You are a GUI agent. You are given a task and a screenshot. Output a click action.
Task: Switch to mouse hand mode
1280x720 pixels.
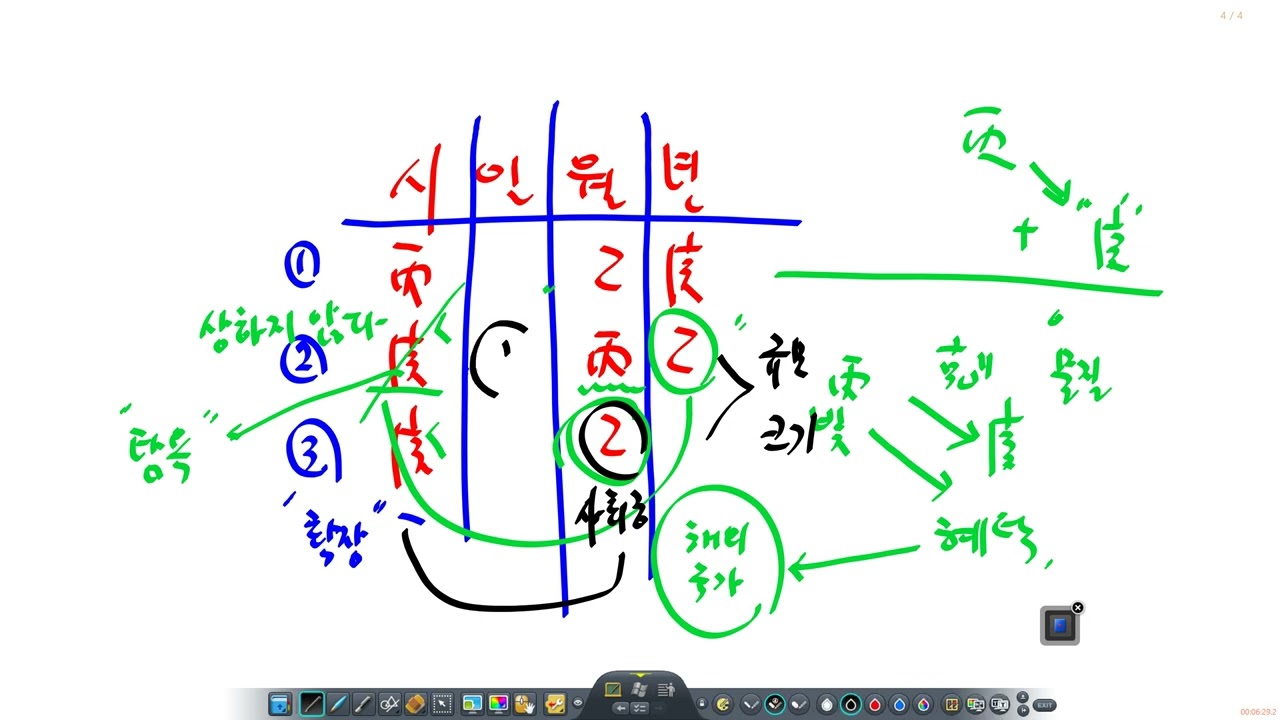click(524, 704)
